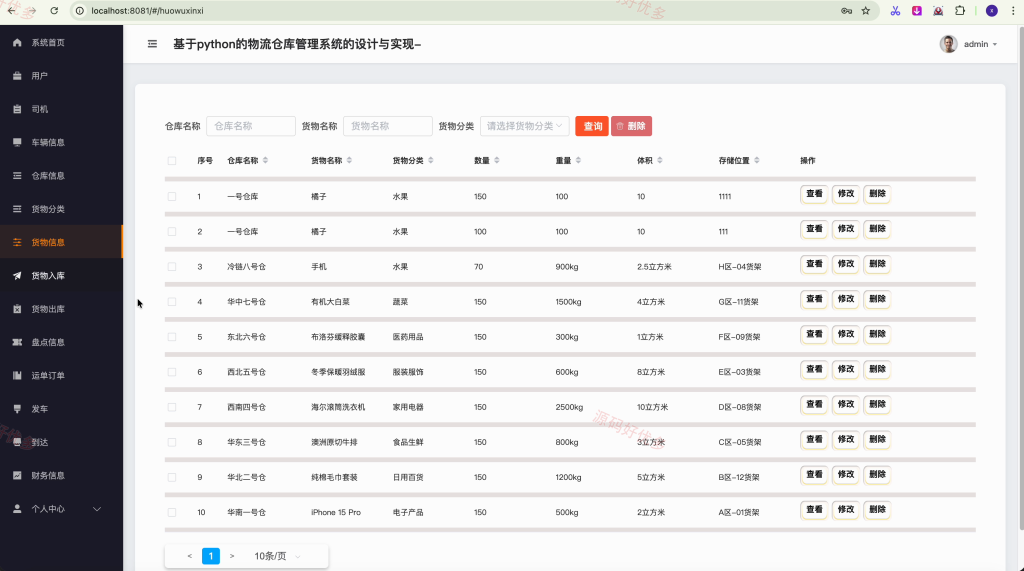Click the 仓库名称 search input
Image resolution: width=1024 pixels, height=571 pixels.
pos(251,126)
